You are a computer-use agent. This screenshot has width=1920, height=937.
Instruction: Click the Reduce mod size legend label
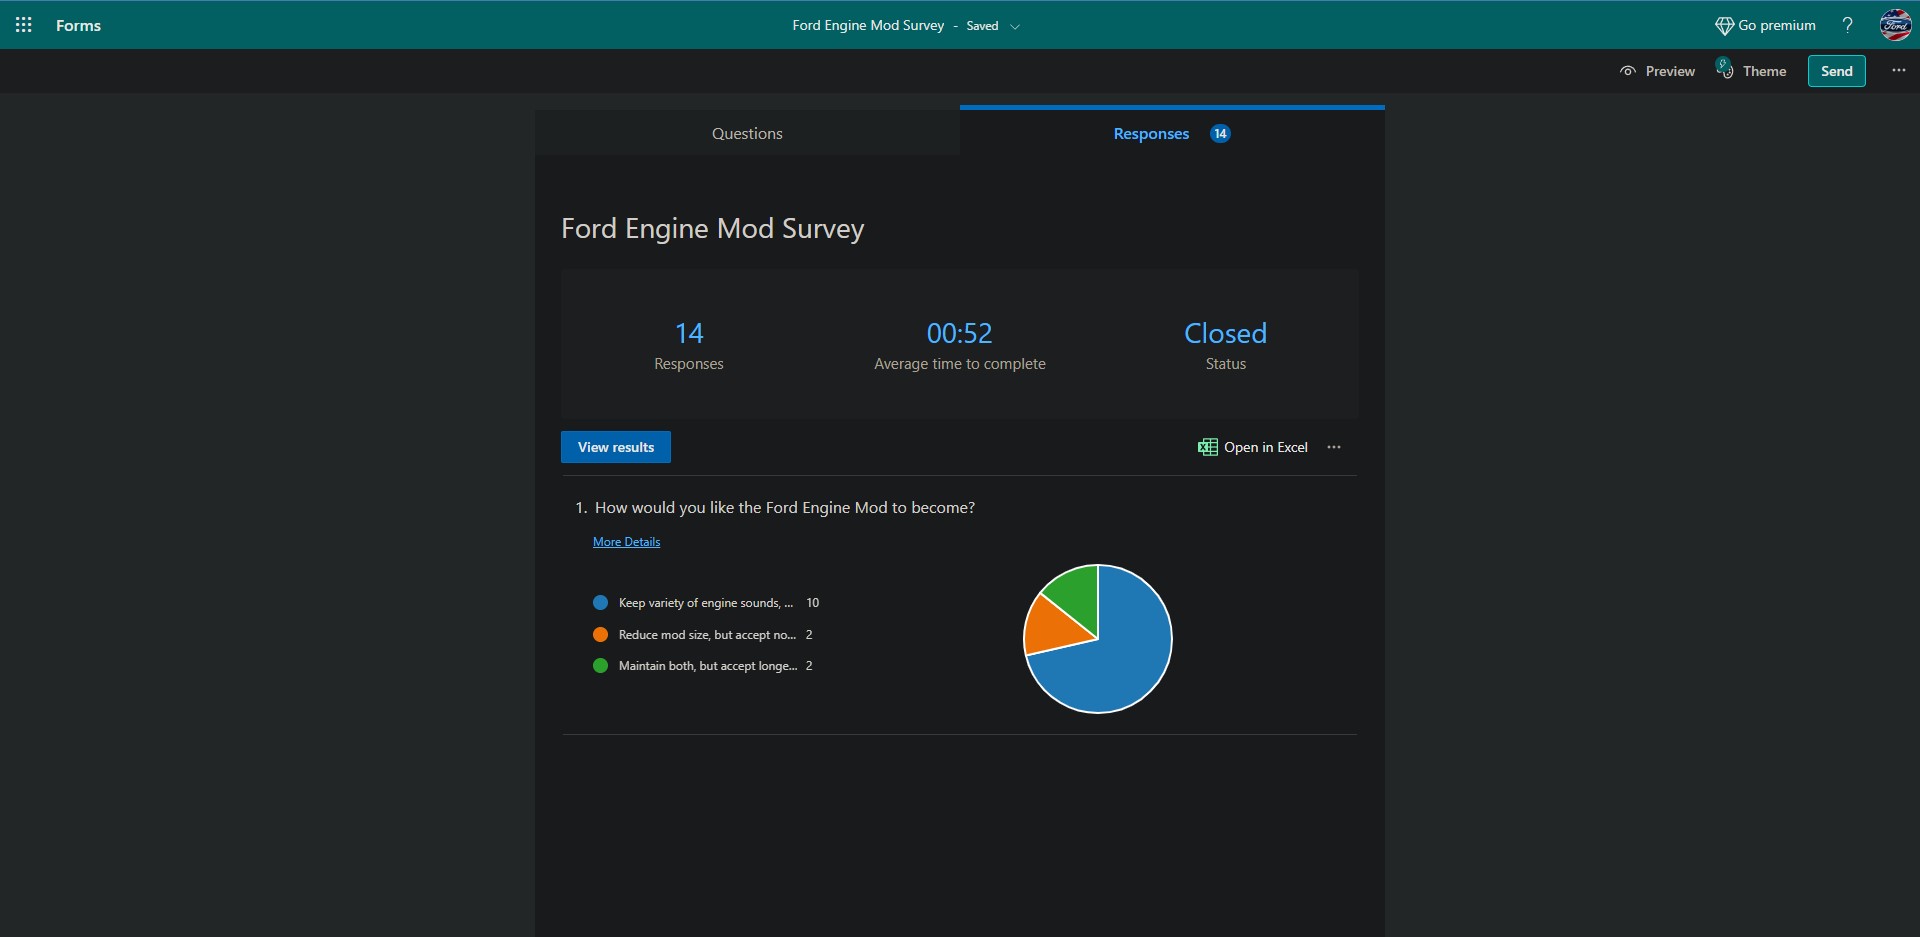tap(707, 635)
